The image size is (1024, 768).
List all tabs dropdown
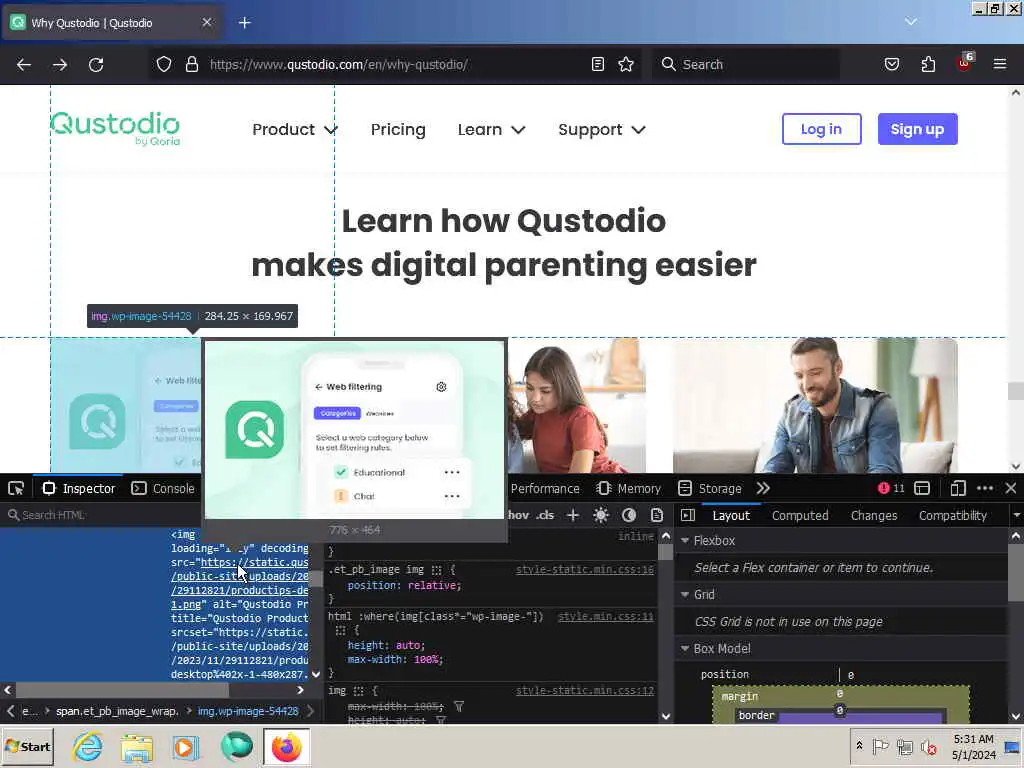(x=911, y=22)
